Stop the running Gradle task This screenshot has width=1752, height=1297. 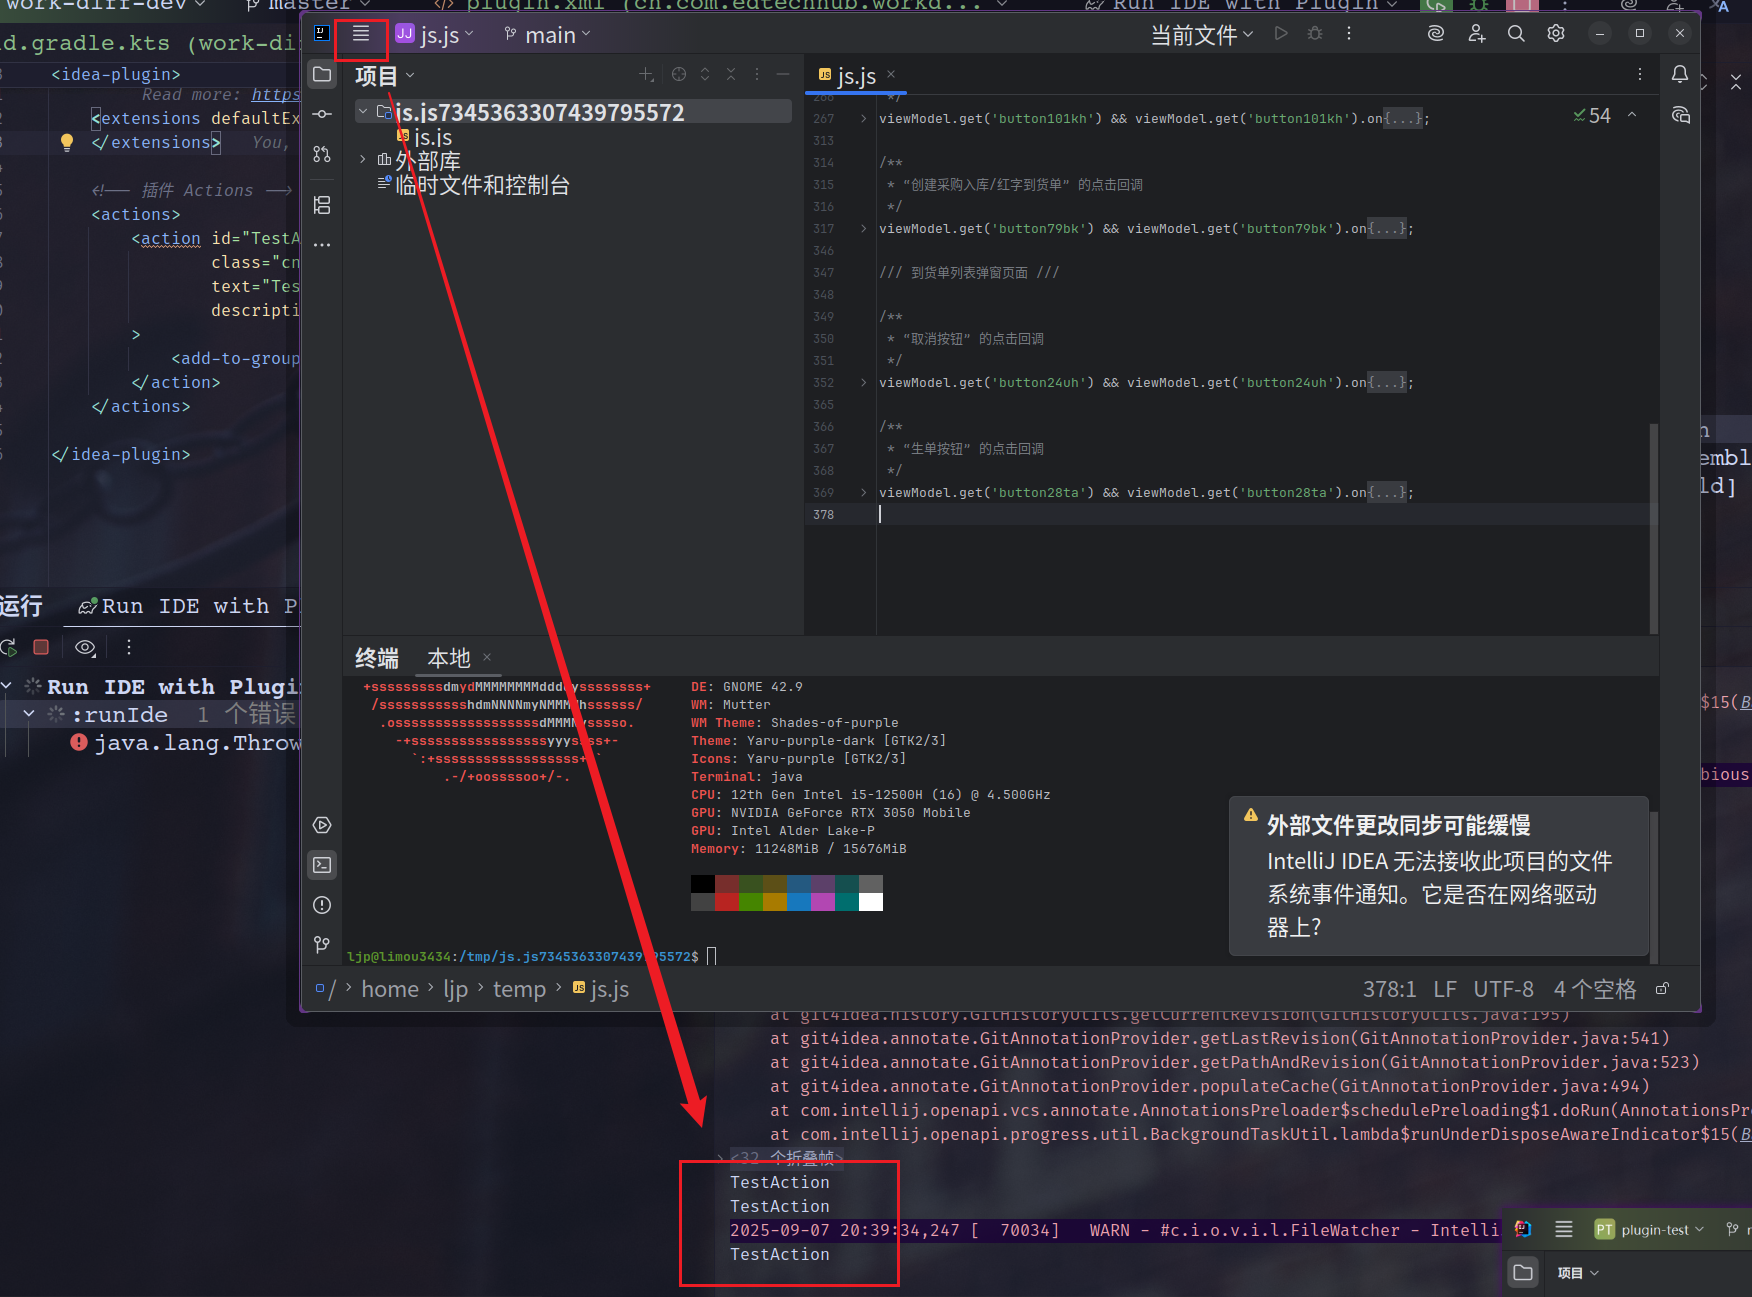point(41,647)
